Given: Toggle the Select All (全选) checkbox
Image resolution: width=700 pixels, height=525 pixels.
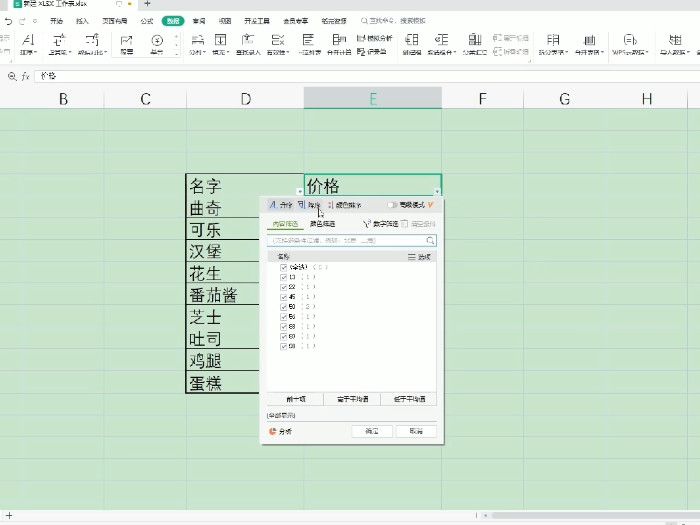Looking at the screenshot, I should coord(283,267).
